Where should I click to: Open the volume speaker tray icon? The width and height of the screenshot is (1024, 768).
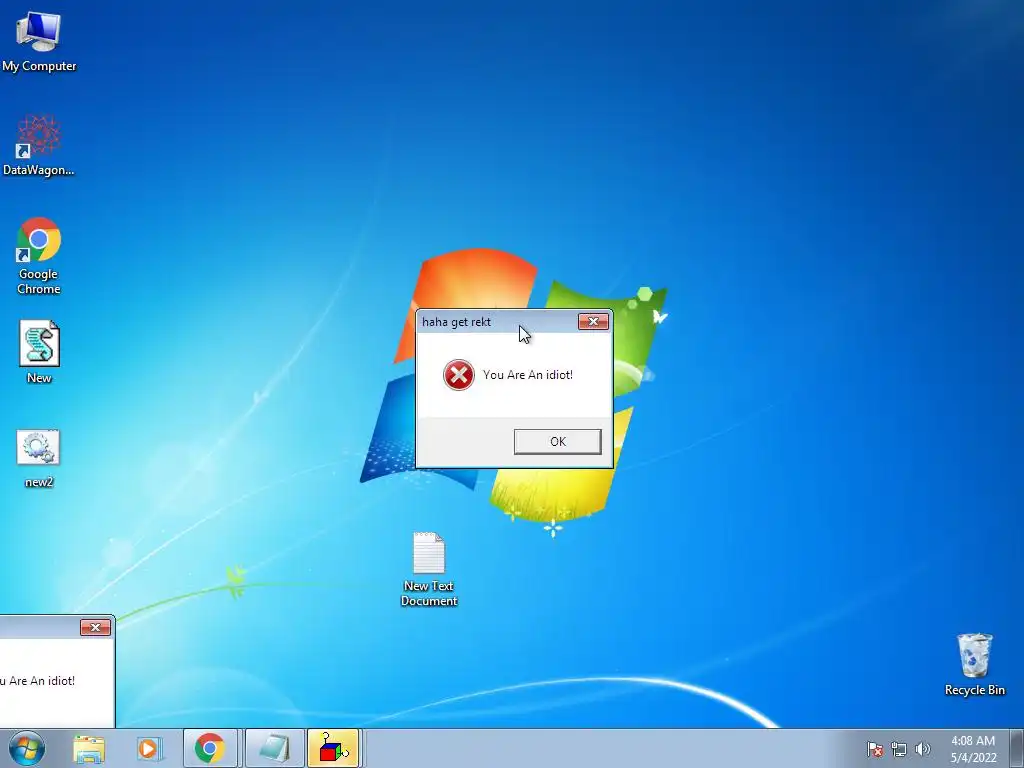point(923,749)
